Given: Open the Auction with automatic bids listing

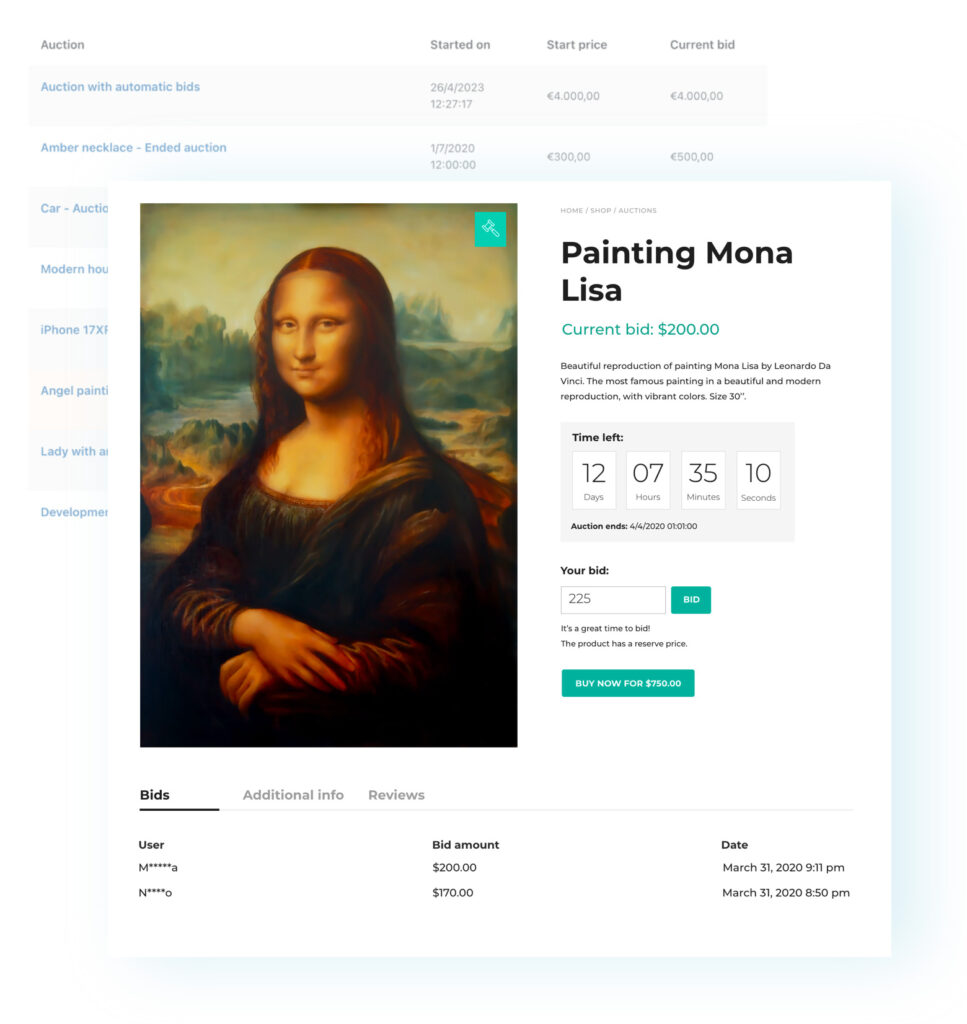Looking at the screenshot, I should pos(120,87).
